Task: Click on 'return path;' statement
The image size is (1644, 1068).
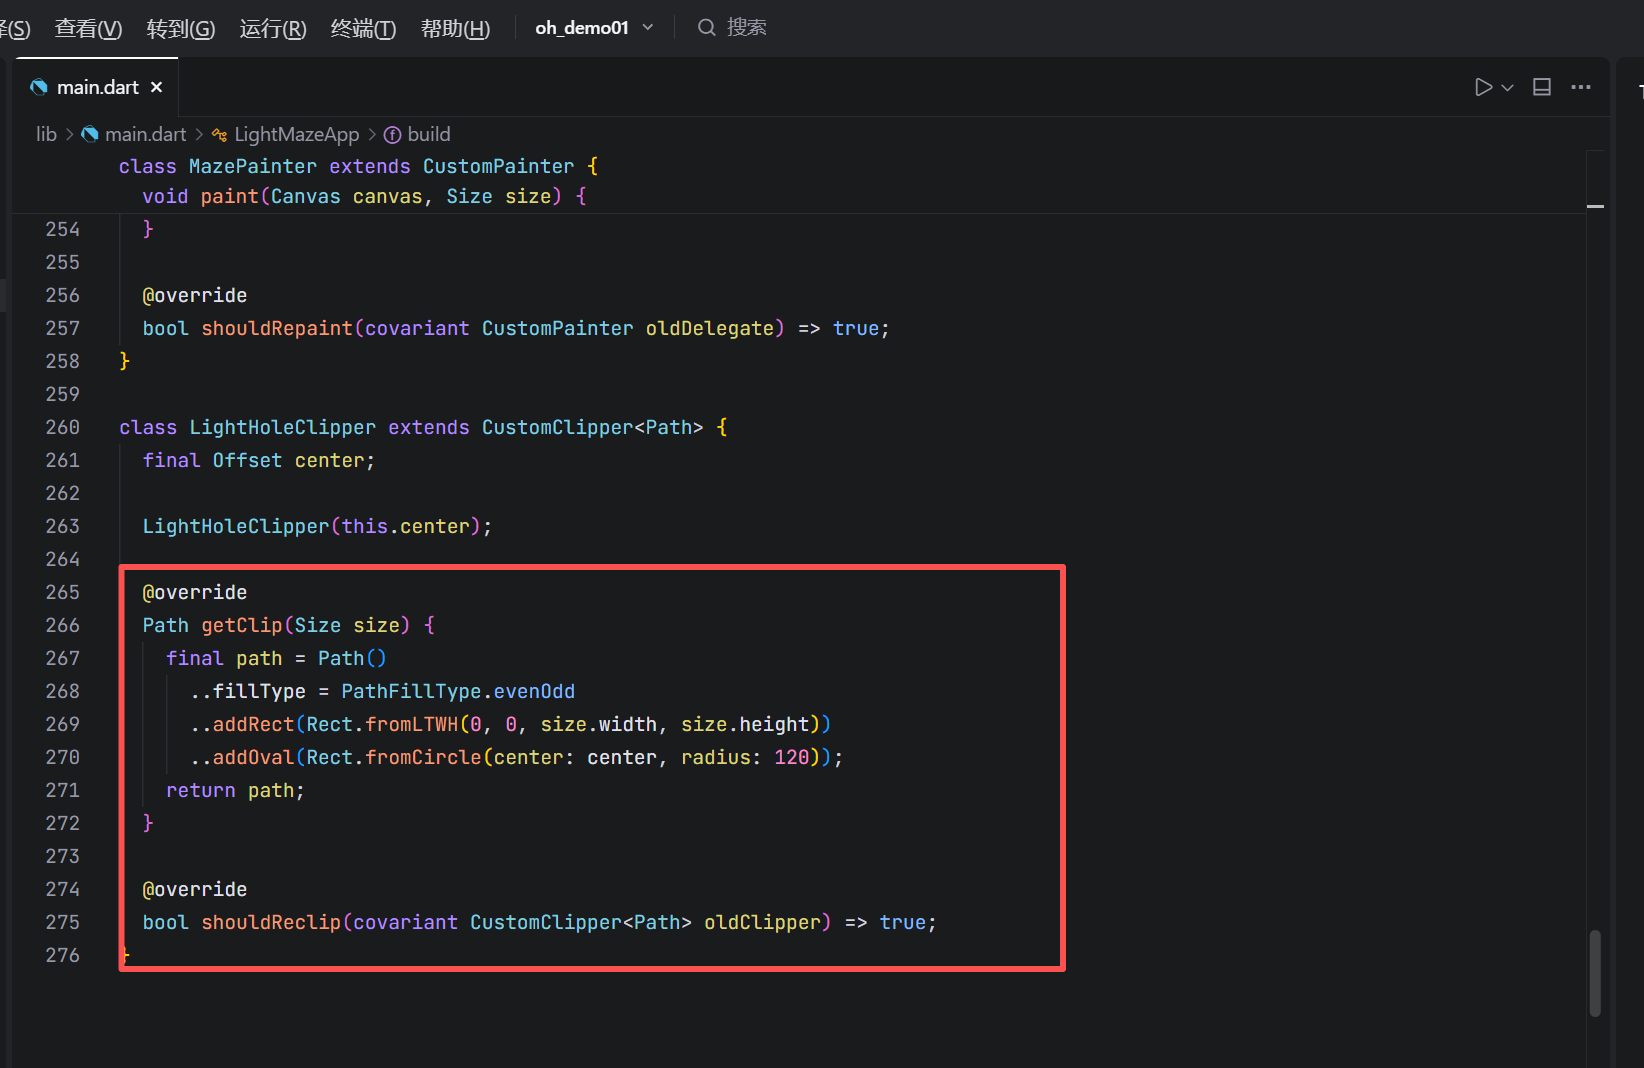Action: (235, 790)
